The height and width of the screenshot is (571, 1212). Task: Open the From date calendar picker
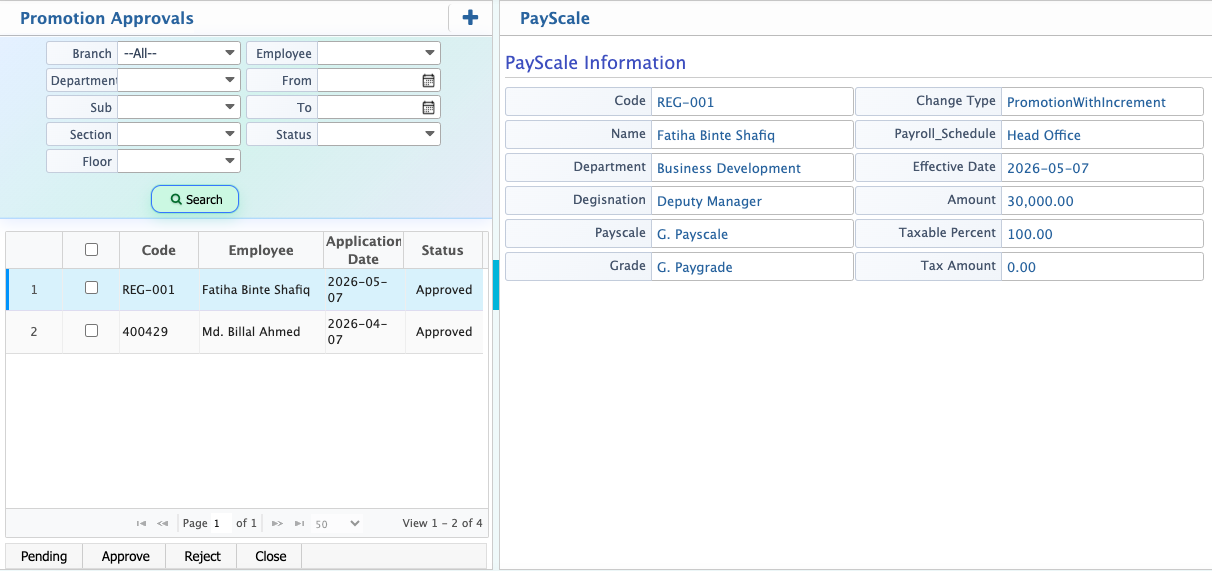point(429,80)
